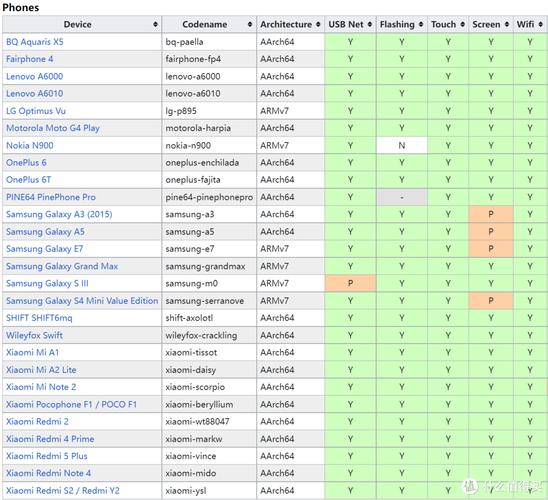Select the 'P' USB Net cell for Galaxy S III
548x500 pixels.
[350, 283]
